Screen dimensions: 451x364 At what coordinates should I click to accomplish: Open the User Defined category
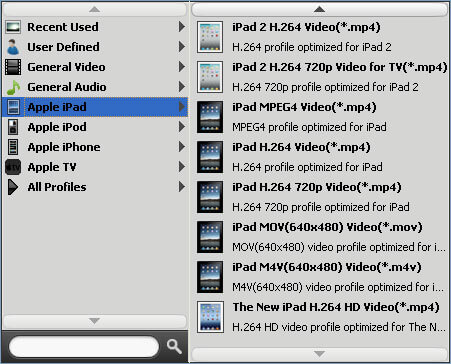click(95, 47)
